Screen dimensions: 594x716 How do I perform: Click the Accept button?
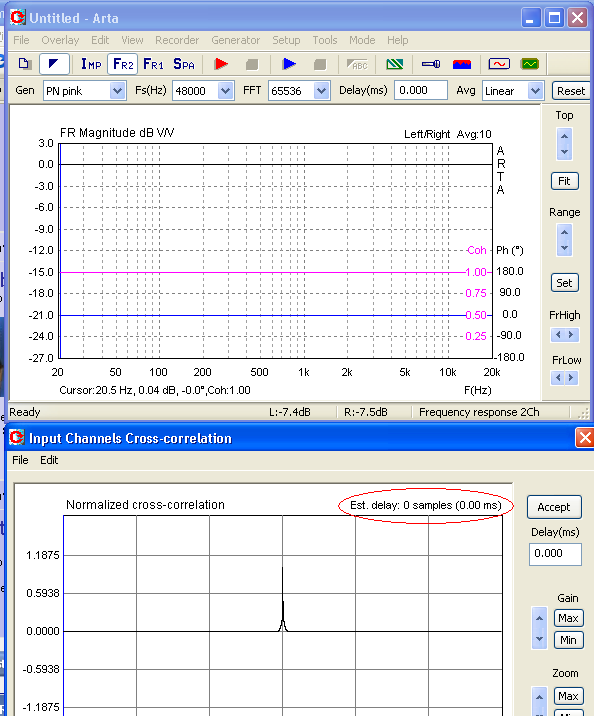[554, 507]
